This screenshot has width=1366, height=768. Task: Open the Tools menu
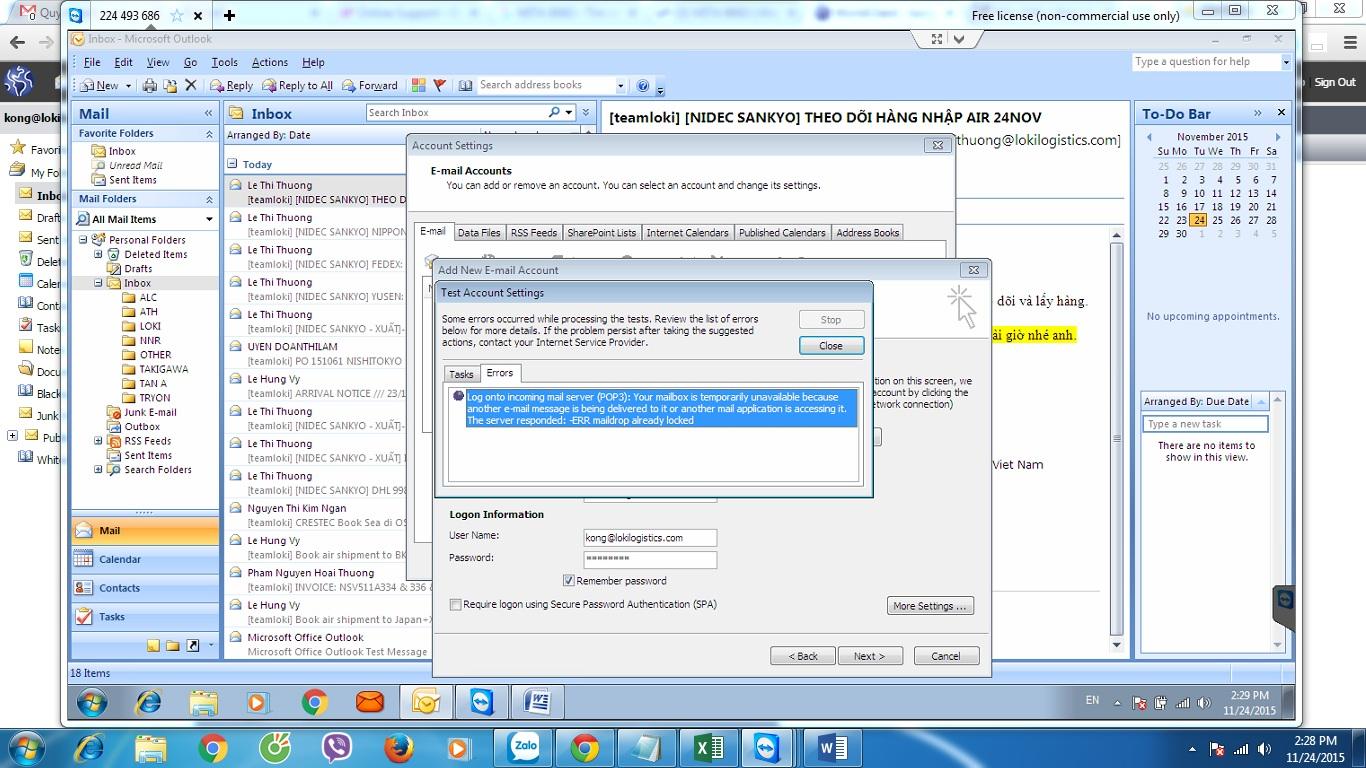pyautogui.click(x=225, y=62)
